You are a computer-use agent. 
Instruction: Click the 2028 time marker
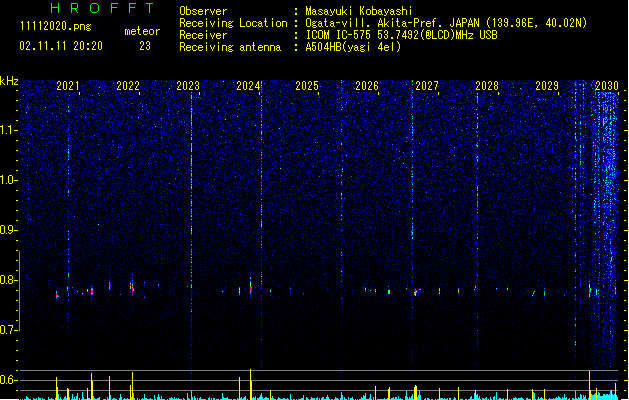click(487, 85)
